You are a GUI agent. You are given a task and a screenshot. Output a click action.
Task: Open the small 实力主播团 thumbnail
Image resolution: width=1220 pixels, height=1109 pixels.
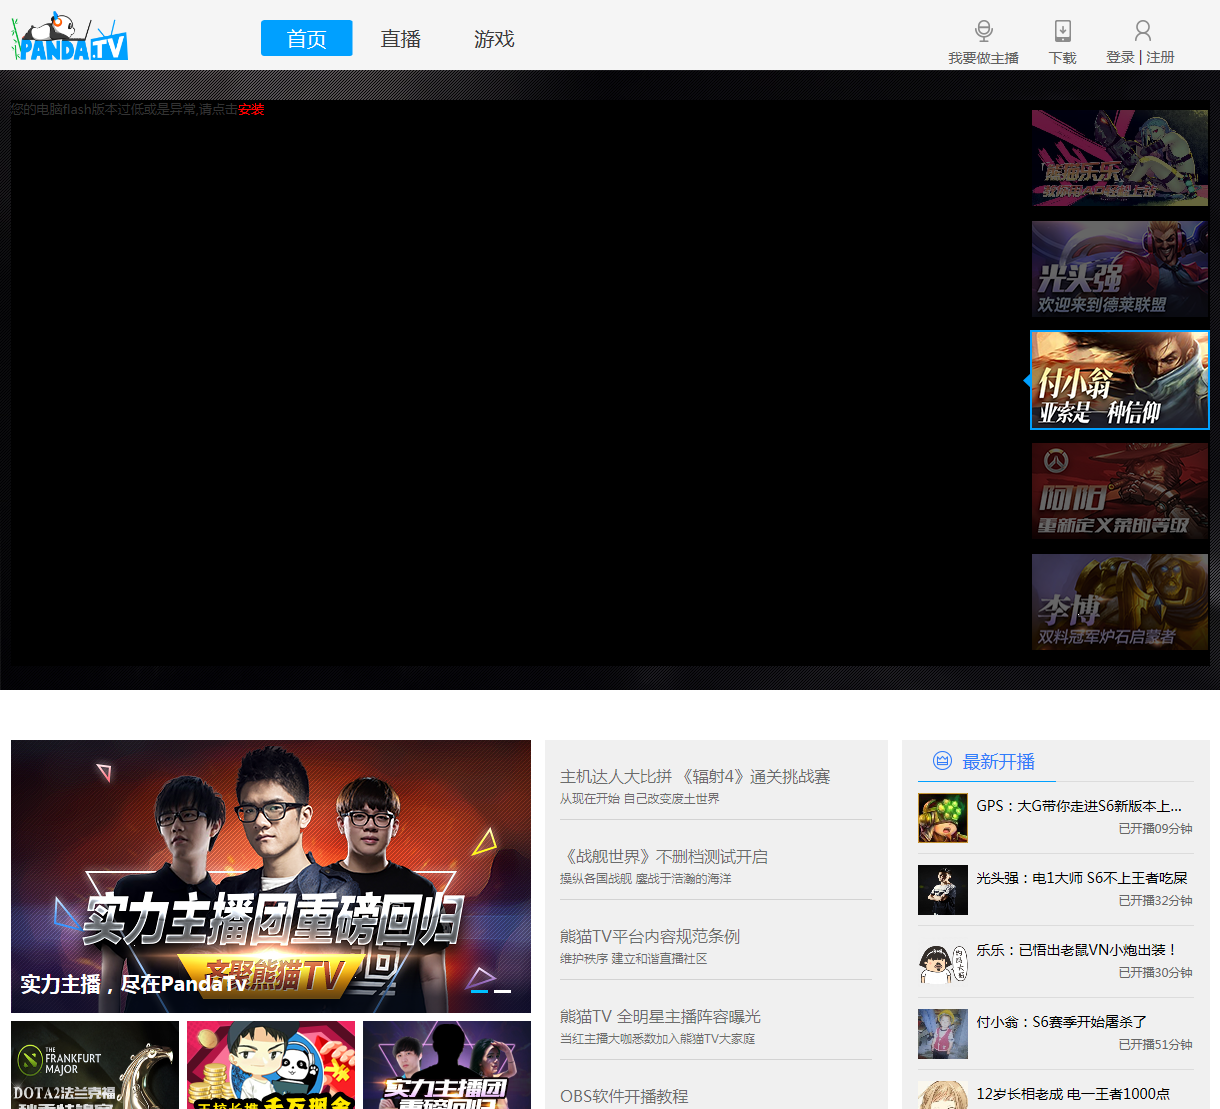pos(447,1065)
